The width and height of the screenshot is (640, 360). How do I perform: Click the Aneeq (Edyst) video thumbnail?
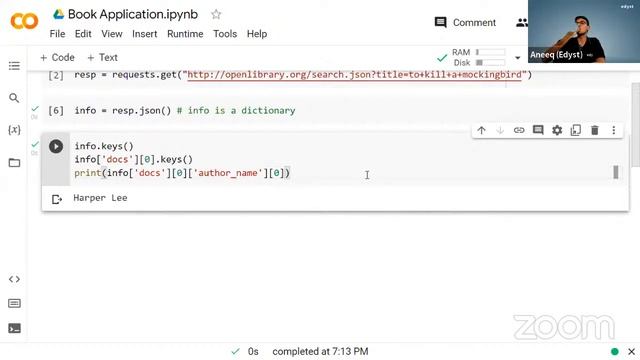[x=584, y=31]
